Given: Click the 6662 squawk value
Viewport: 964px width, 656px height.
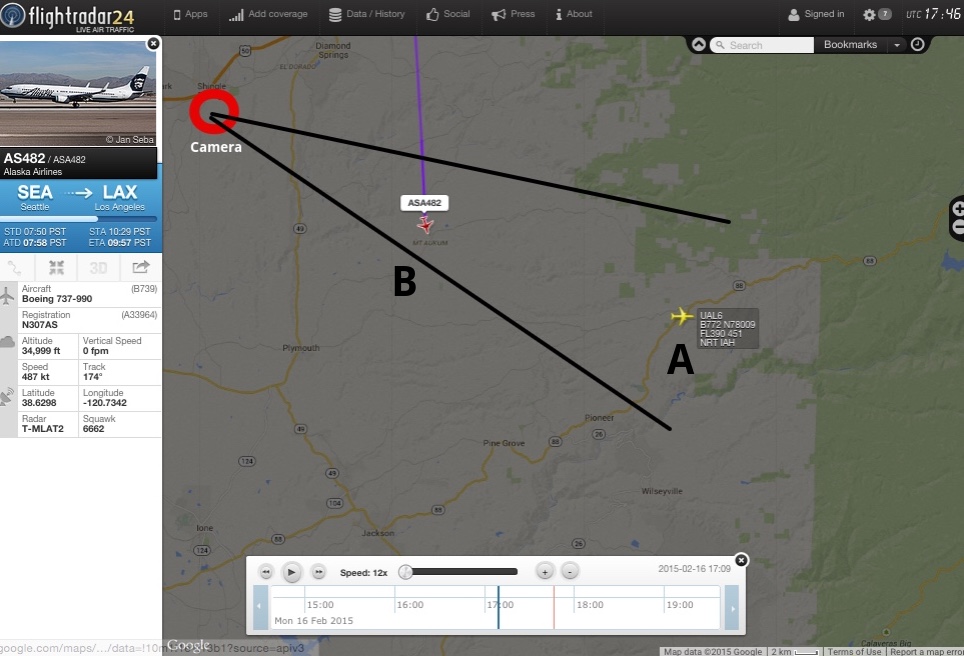Looking at the screenshot, I should (x=93, y=429).
